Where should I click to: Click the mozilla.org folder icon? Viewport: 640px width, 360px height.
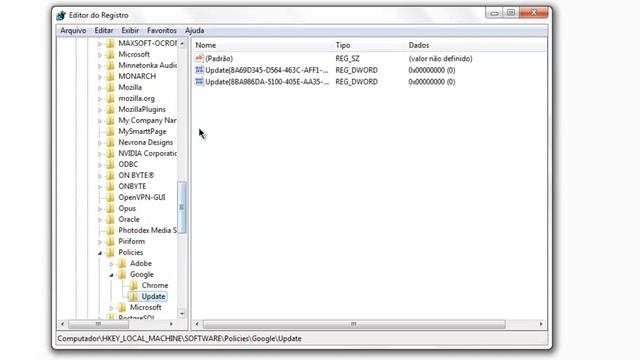[x=110, y=98]
